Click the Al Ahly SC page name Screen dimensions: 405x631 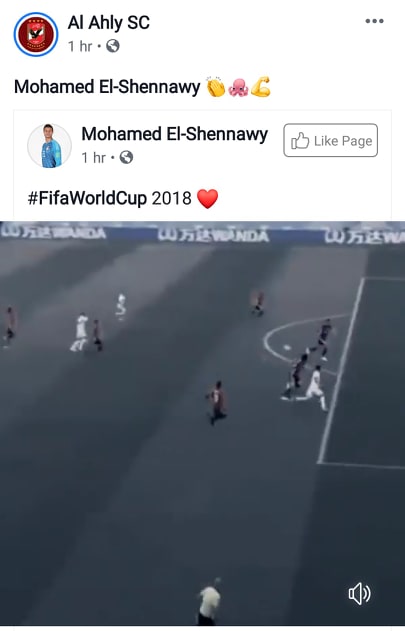108,23
